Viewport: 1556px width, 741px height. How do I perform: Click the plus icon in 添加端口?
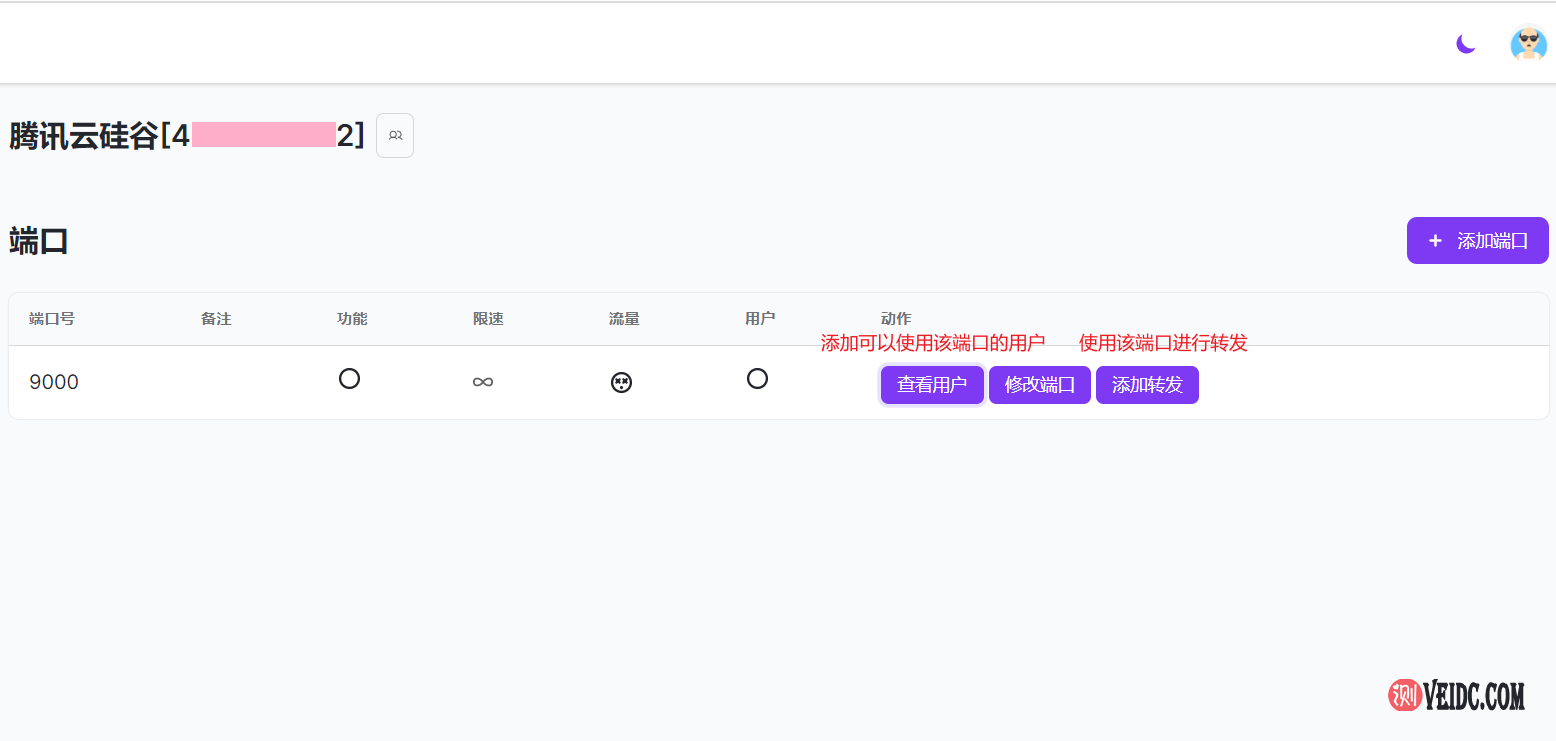pyautogui.click(x=1436, y=241)
